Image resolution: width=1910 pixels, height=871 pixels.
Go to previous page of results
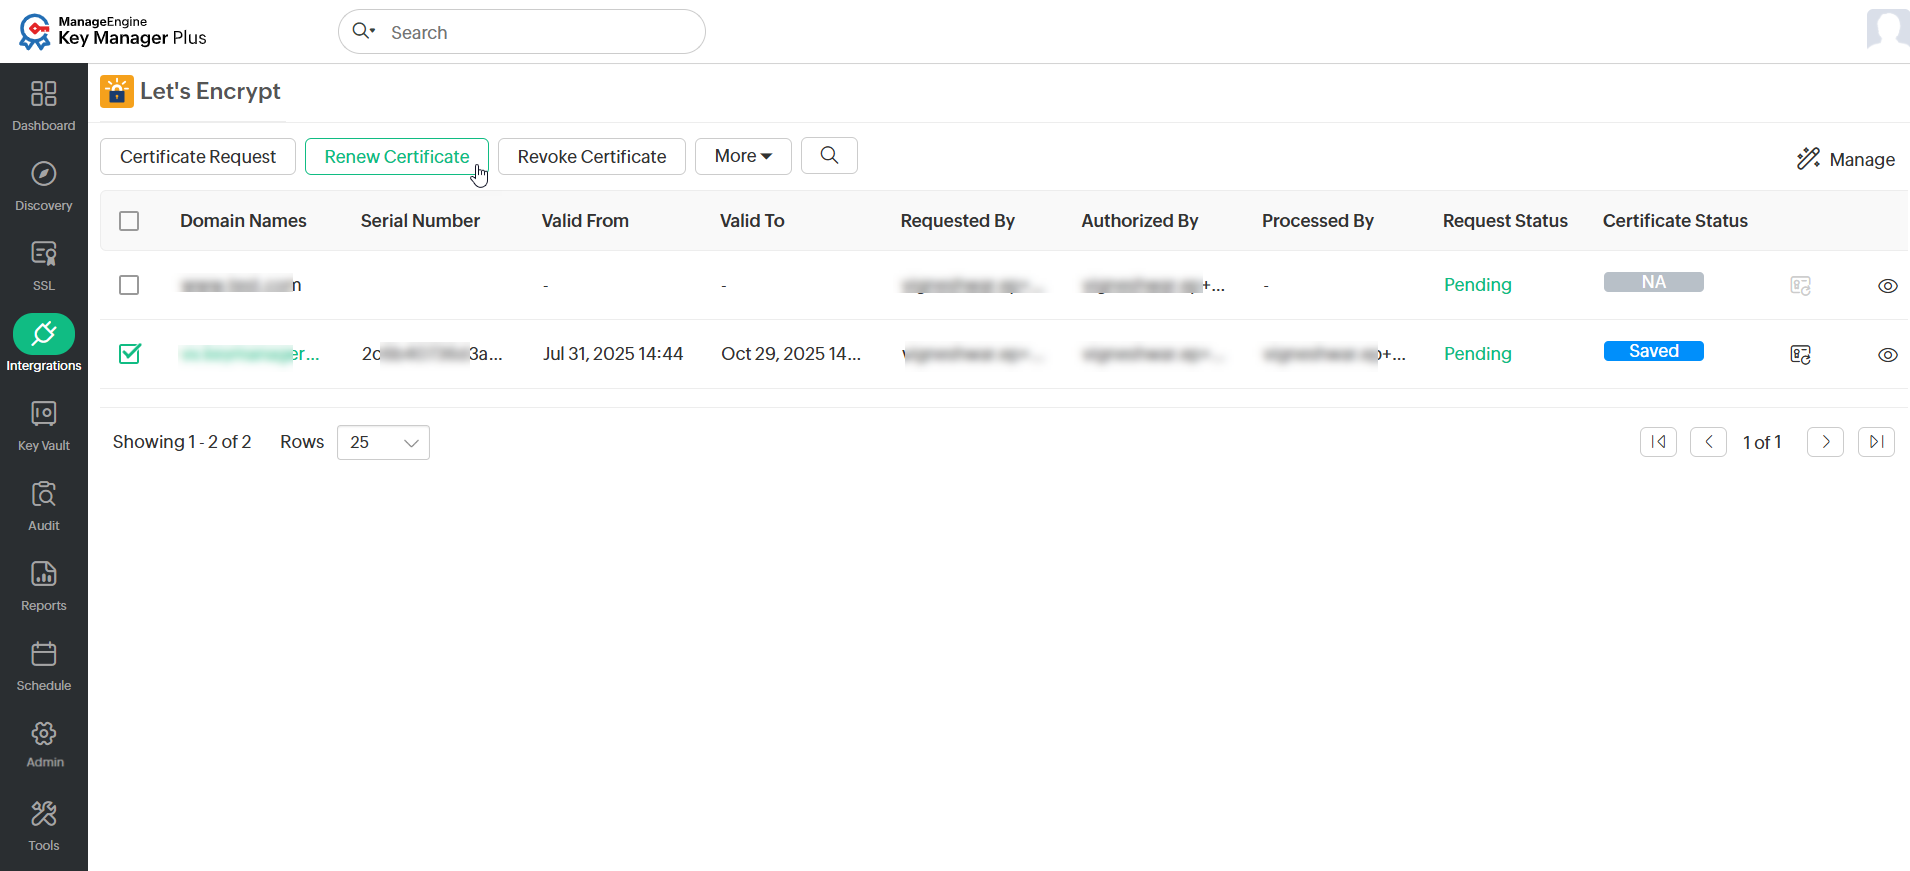1708,442
